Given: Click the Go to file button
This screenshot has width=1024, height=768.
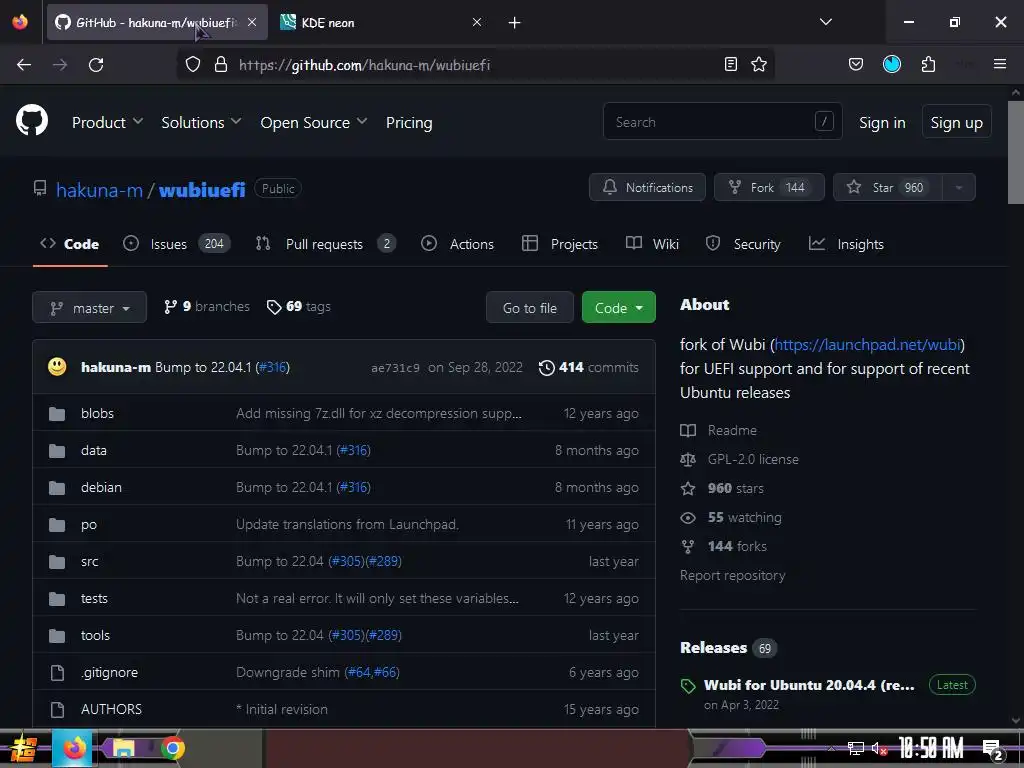Looking at the screenshot, I should [530, 308].
